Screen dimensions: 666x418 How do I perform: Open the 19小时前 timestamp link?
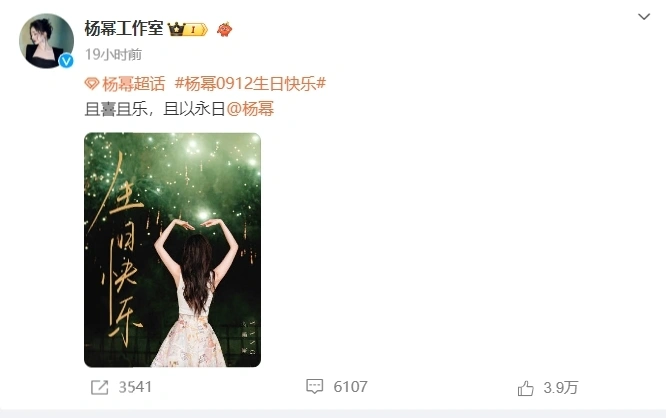click(x=113, y=55)
